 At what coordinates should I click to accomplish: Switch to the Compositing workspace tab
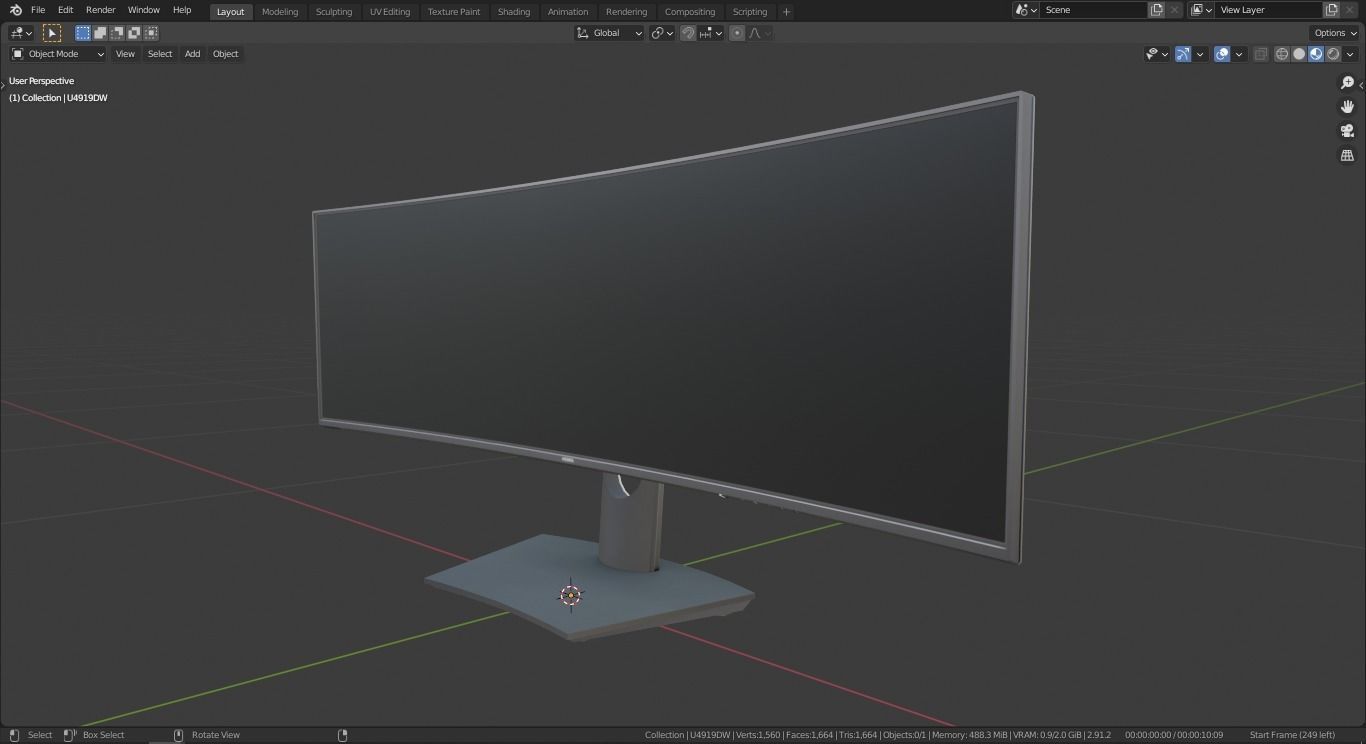pos(690,12)
